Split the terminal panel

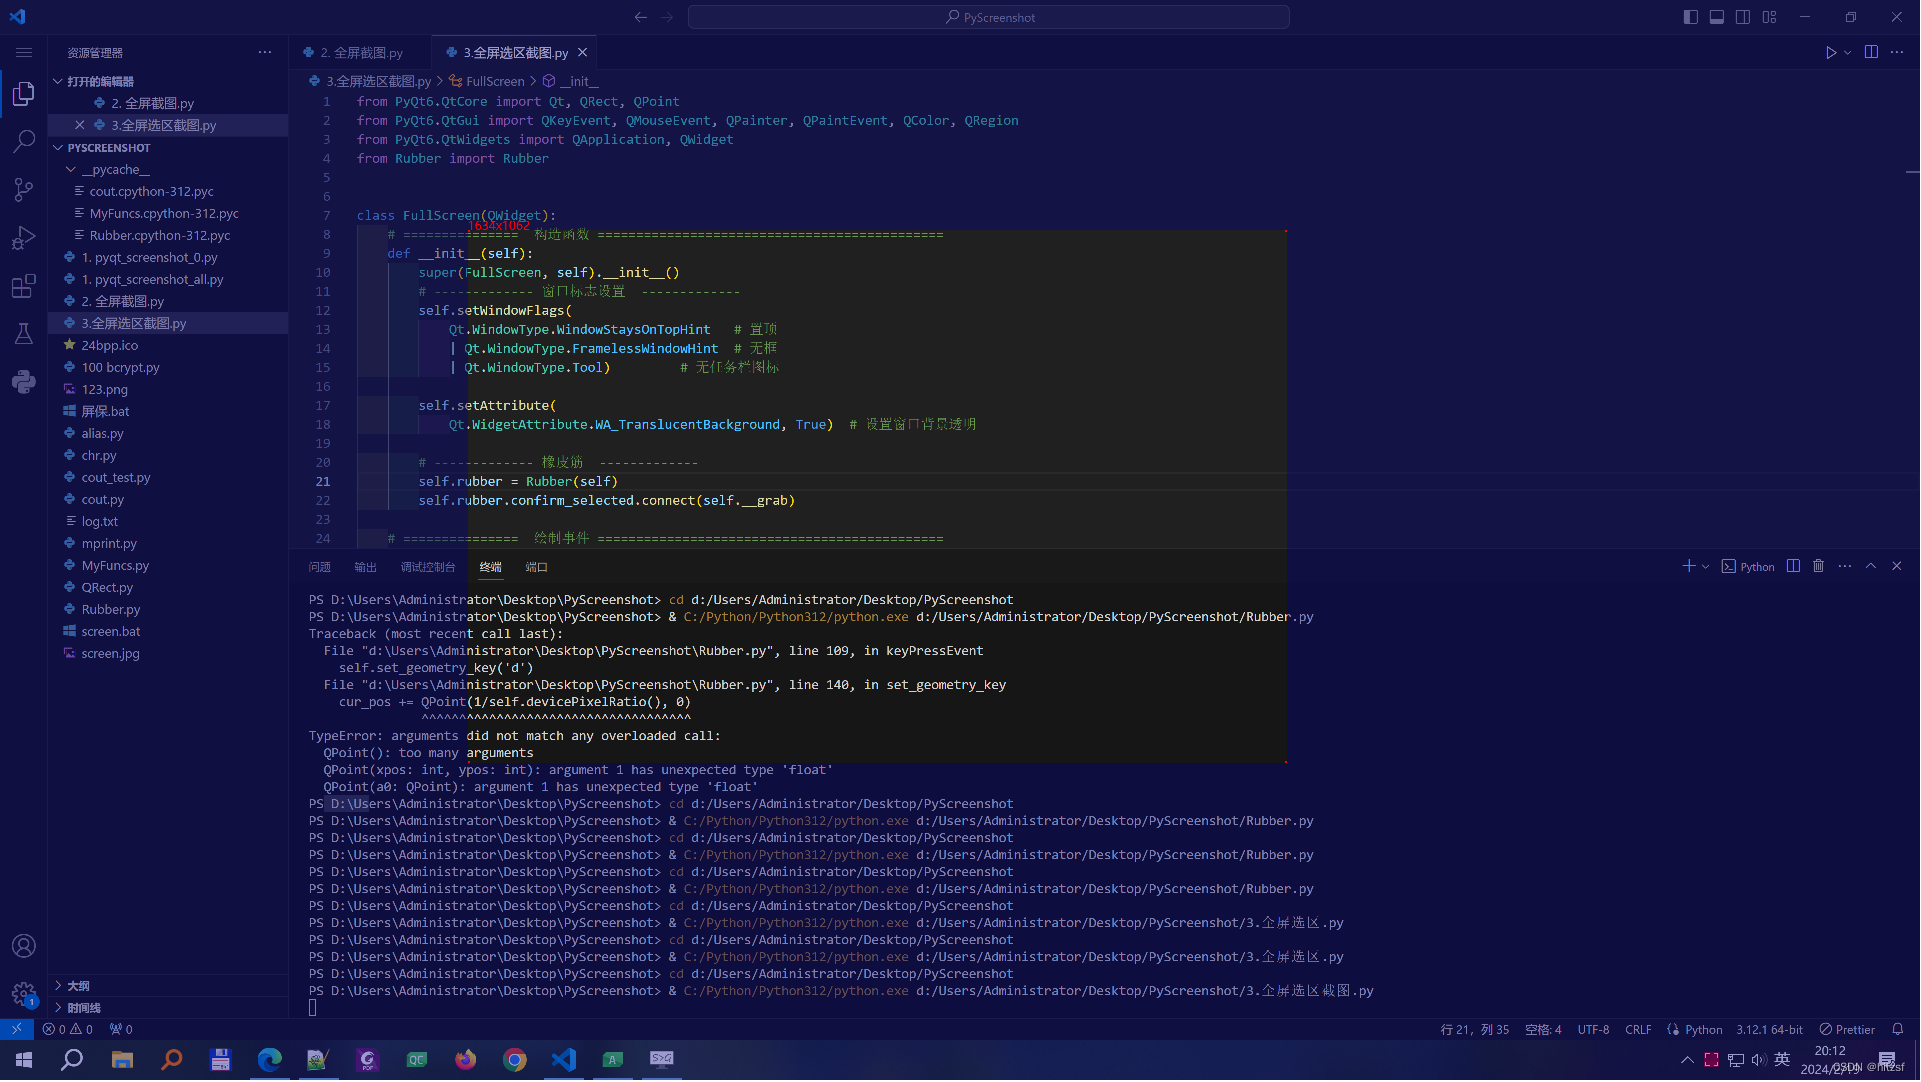1794,567
